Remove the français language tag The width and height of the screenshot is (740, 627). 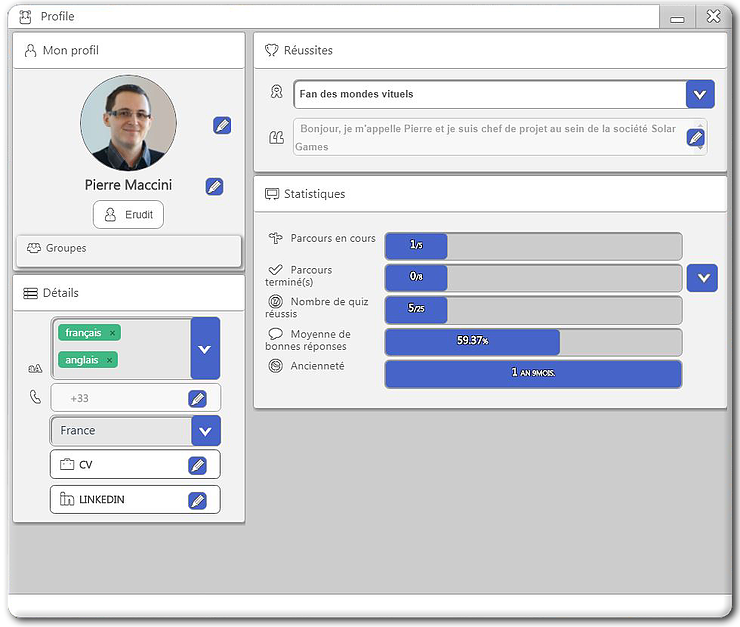tap(112, 333)
